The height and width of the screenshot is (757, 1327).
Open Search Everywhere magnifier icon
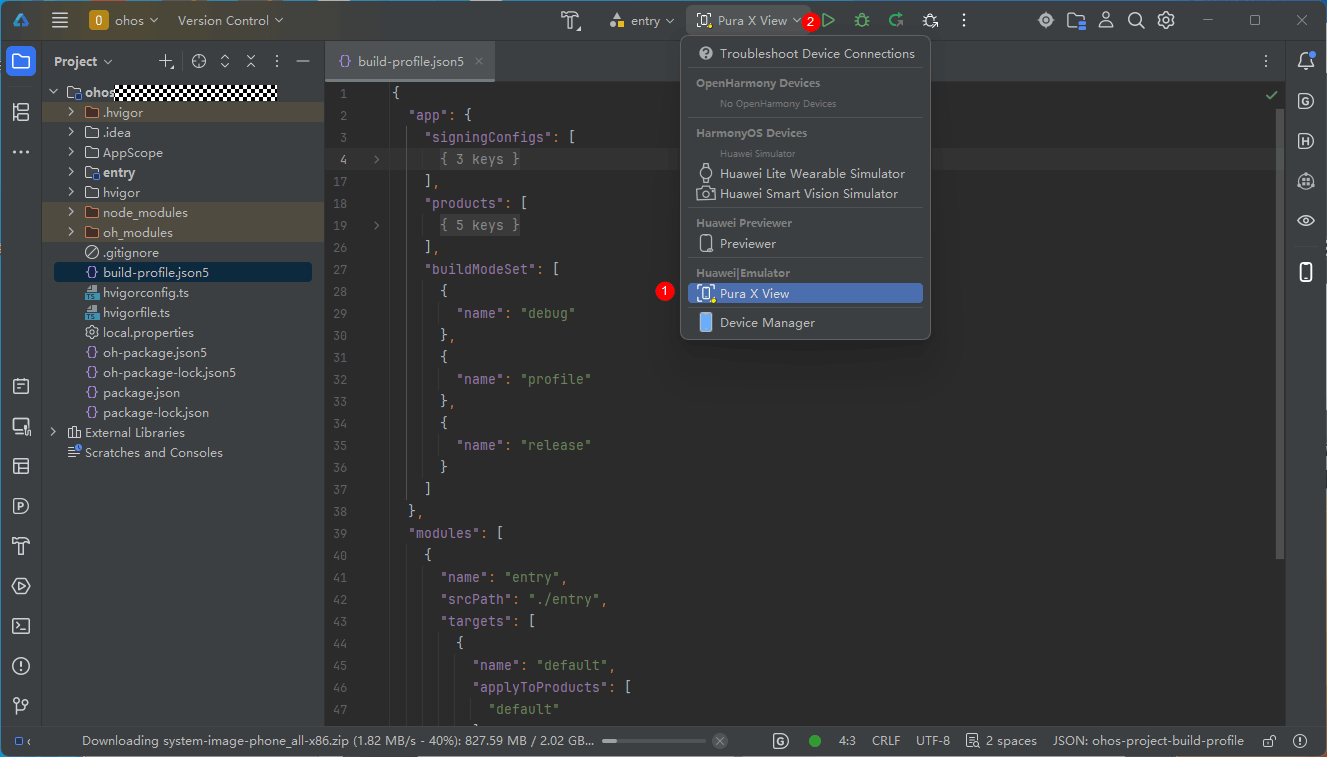click(1136, 20)
